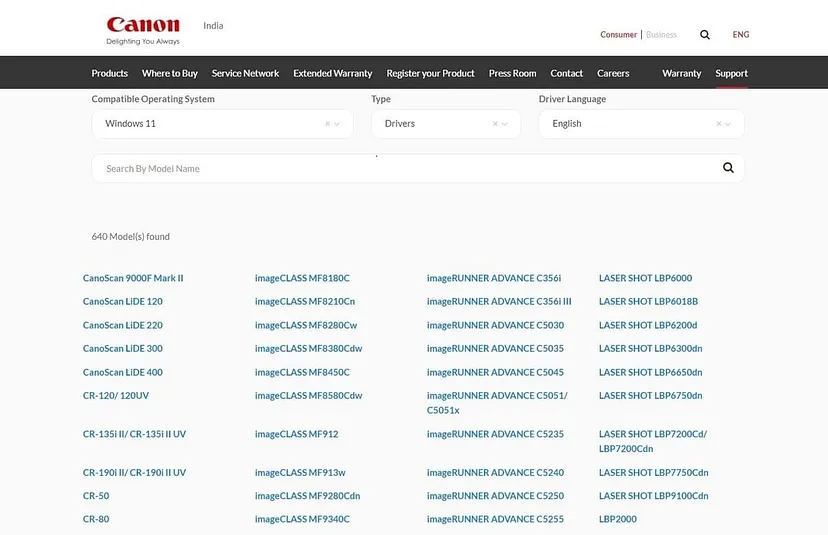The image size is (828, 535).
Task: Open imageCLASS MF8580Cdw link
Action: pos(308,395)
